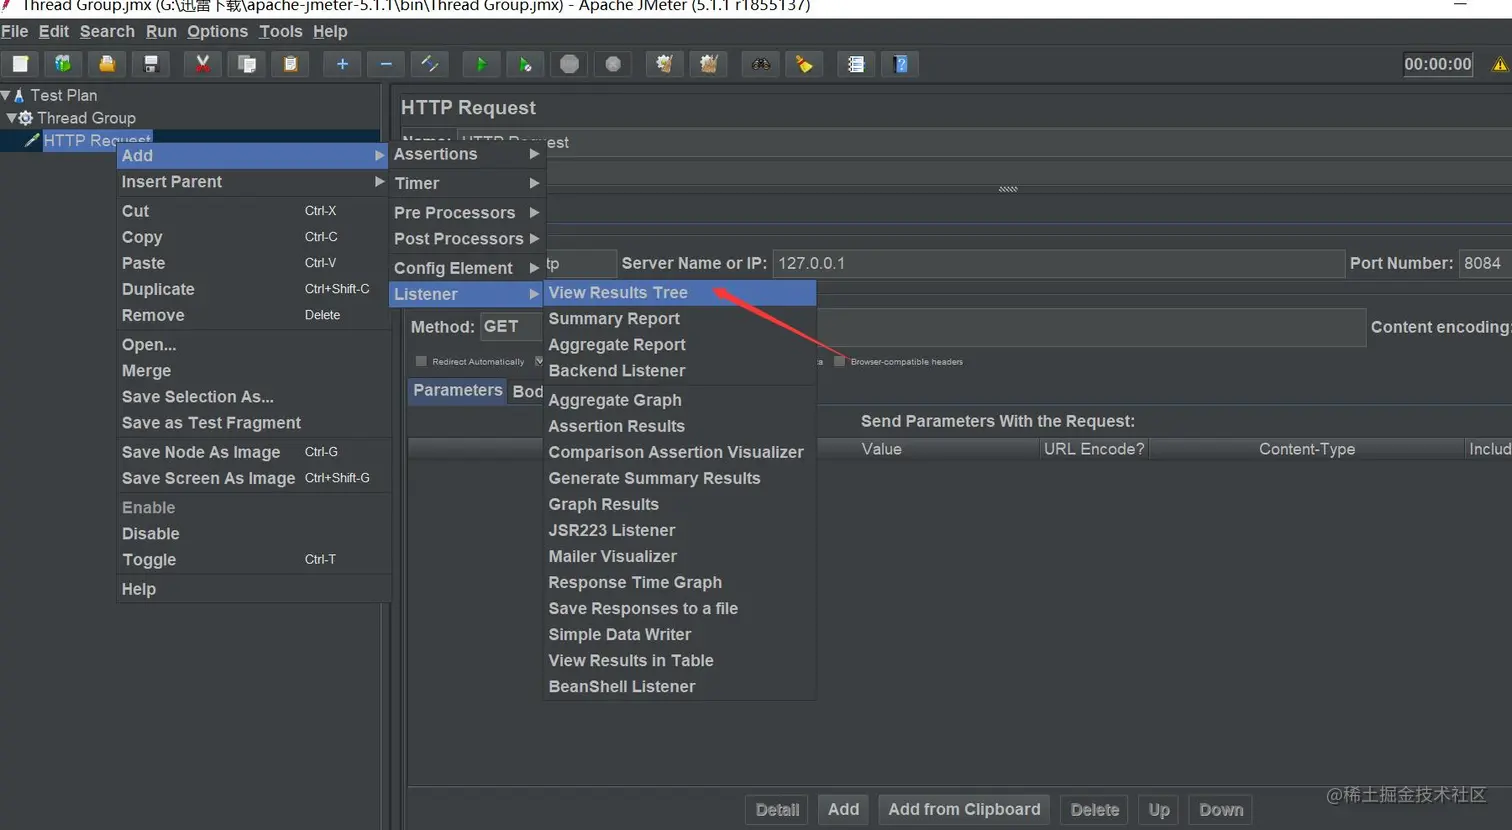
Task: Click the Save floppy disk toolbar icon
Action: [151, 64]
